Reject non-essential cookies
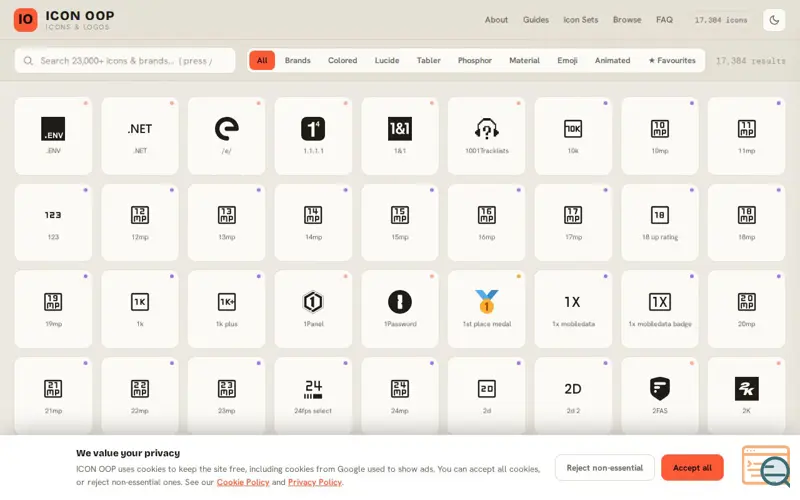Viewport: 800px width, 500px height. pyautogui.click(x=605, y=467)
